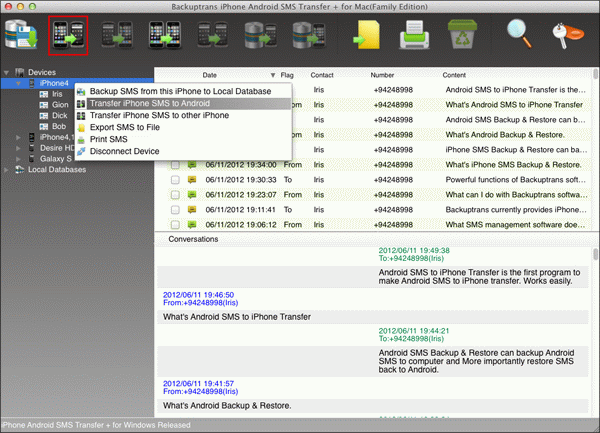
Task: Click the green message bubble at 19:34:00
Action: (x=192, y=165)
